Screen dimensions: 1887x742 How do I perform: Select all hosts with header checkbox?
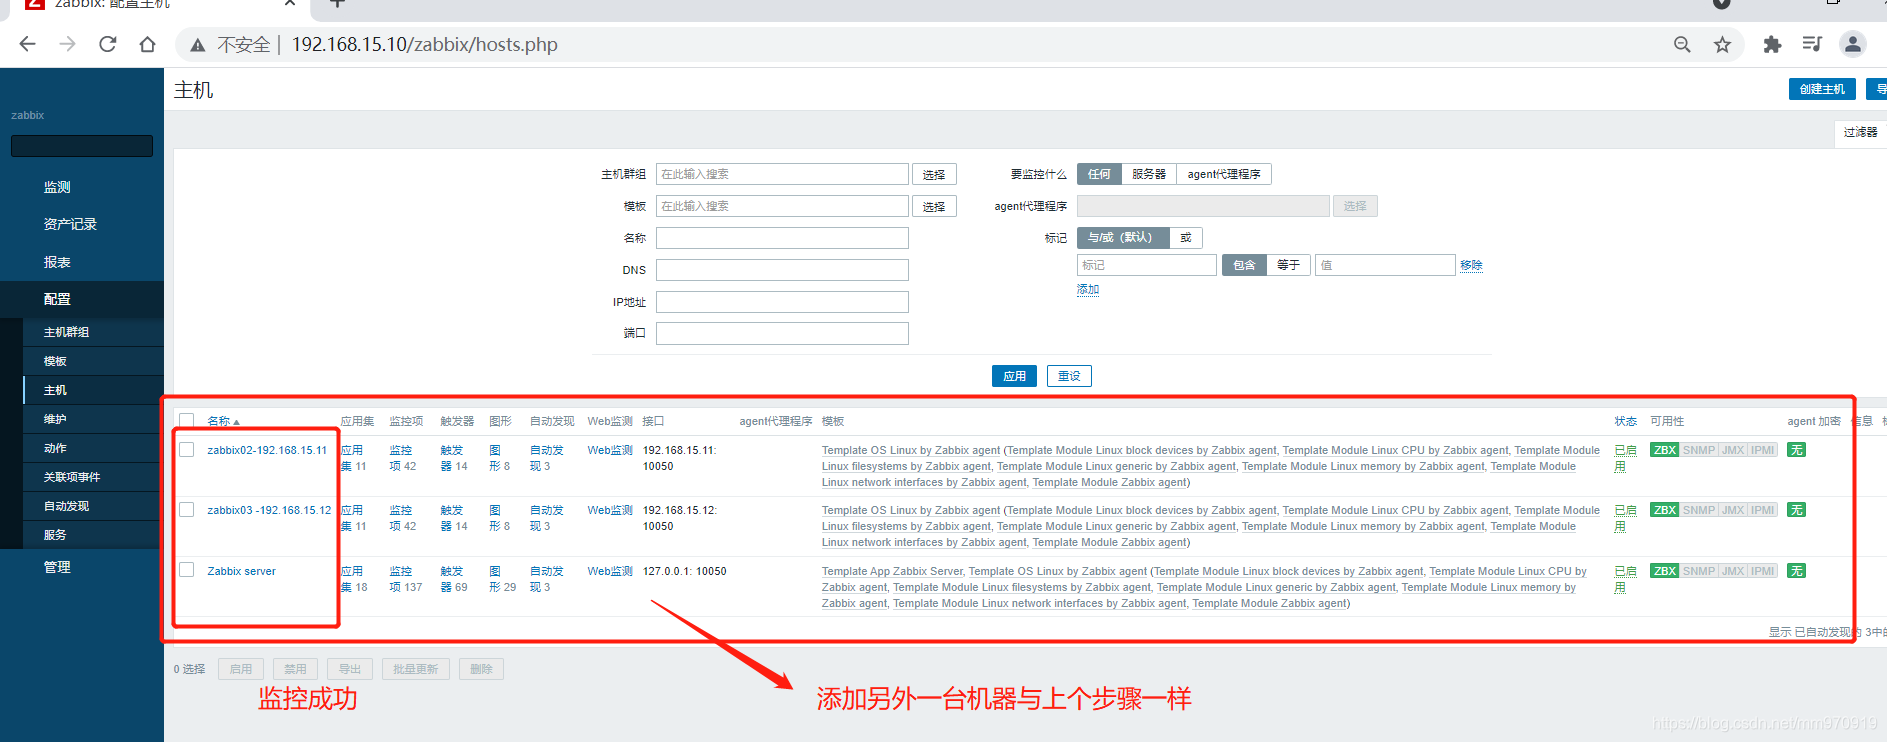187,420
